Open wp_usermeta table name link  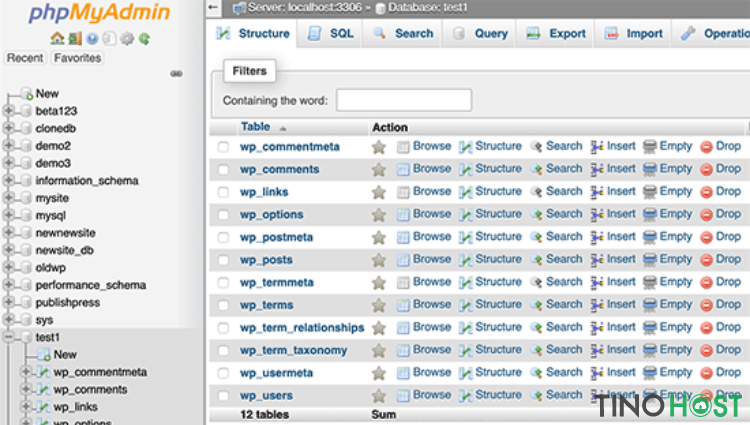pos(276,373)
